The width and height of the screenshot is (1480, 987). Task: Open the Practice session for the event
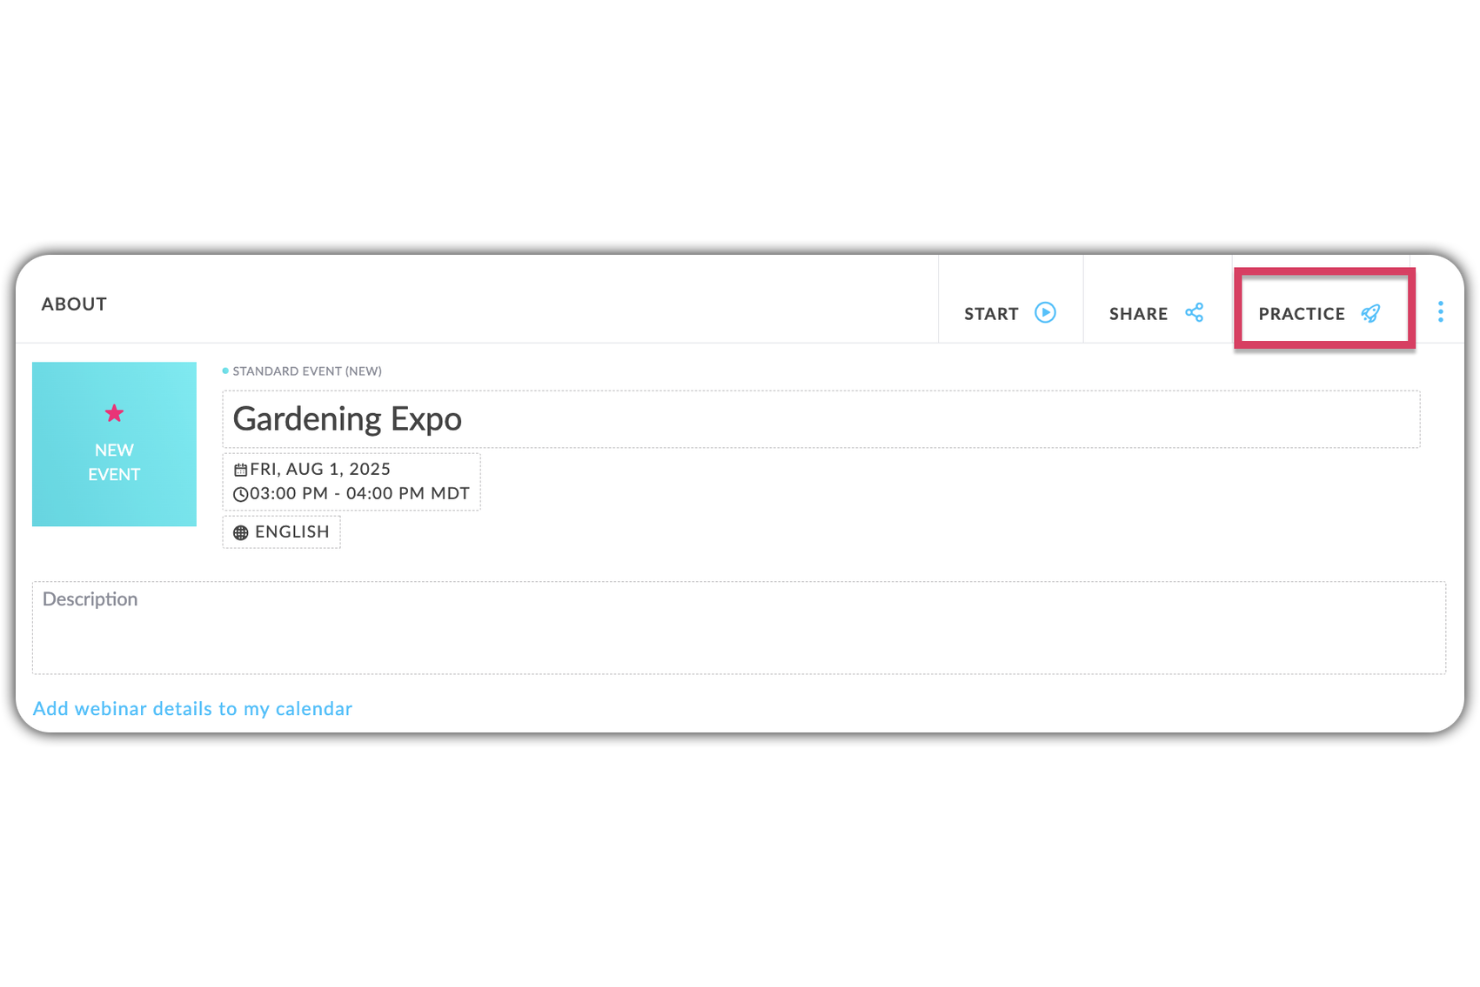click(1302, 313)
